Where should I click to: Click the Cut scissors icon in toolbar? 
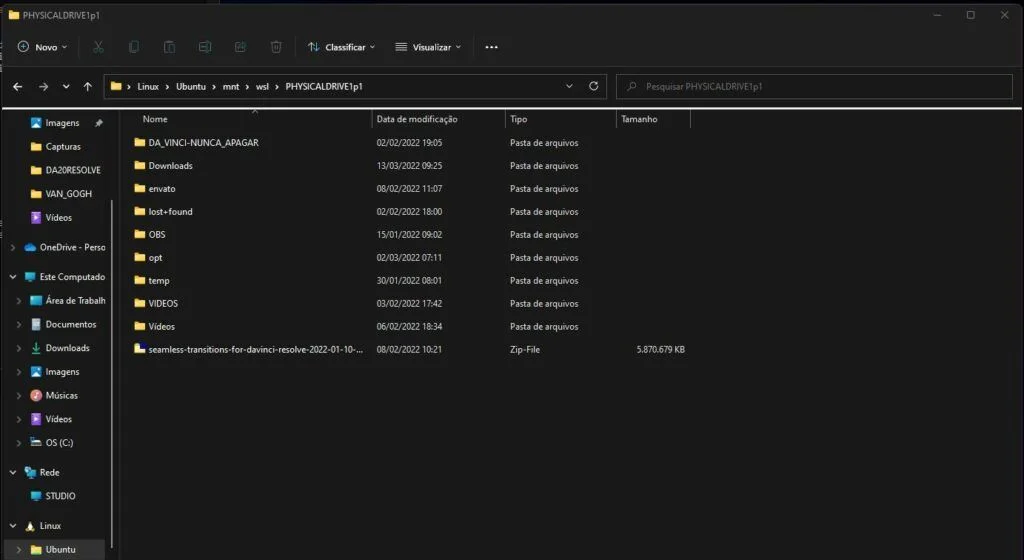click(x=98, y=47)
